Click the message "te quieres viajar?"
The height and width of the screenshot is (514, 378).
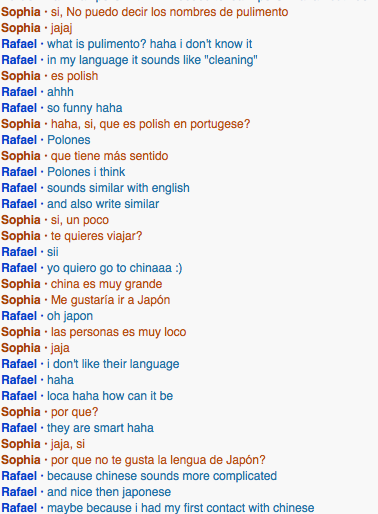(96, 236)
